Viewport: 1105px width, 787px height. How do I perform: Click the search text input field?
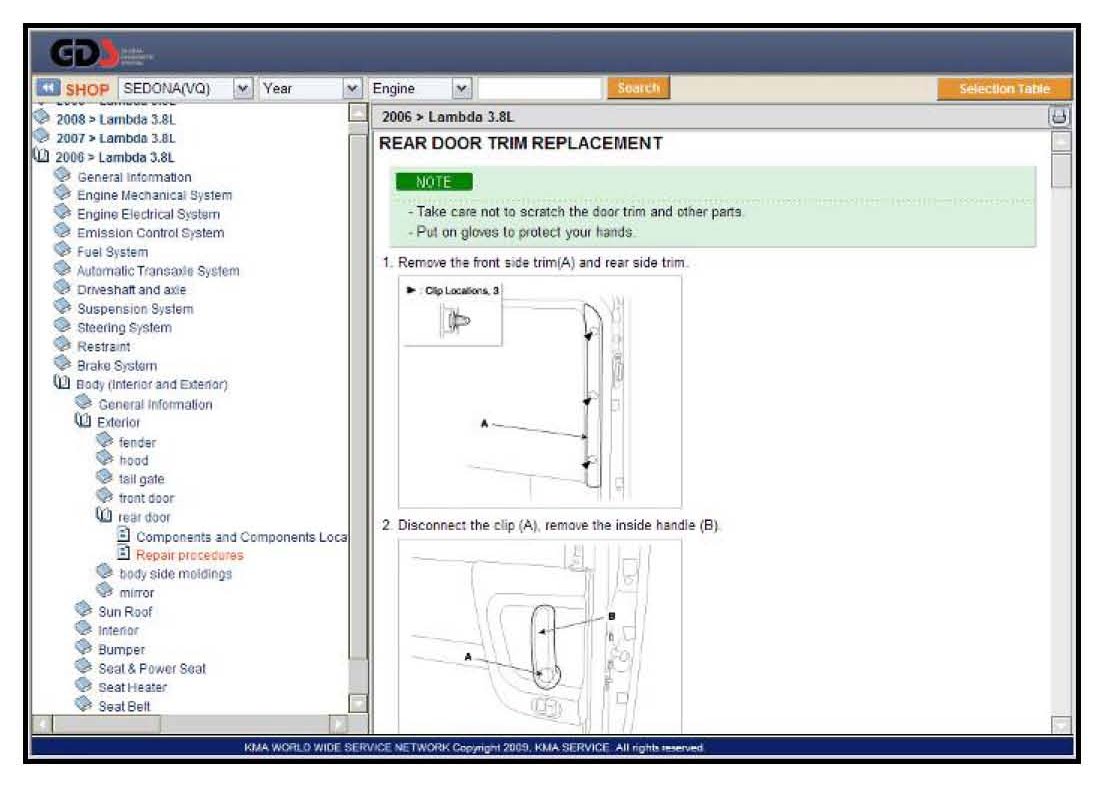(x=540, y=89)
